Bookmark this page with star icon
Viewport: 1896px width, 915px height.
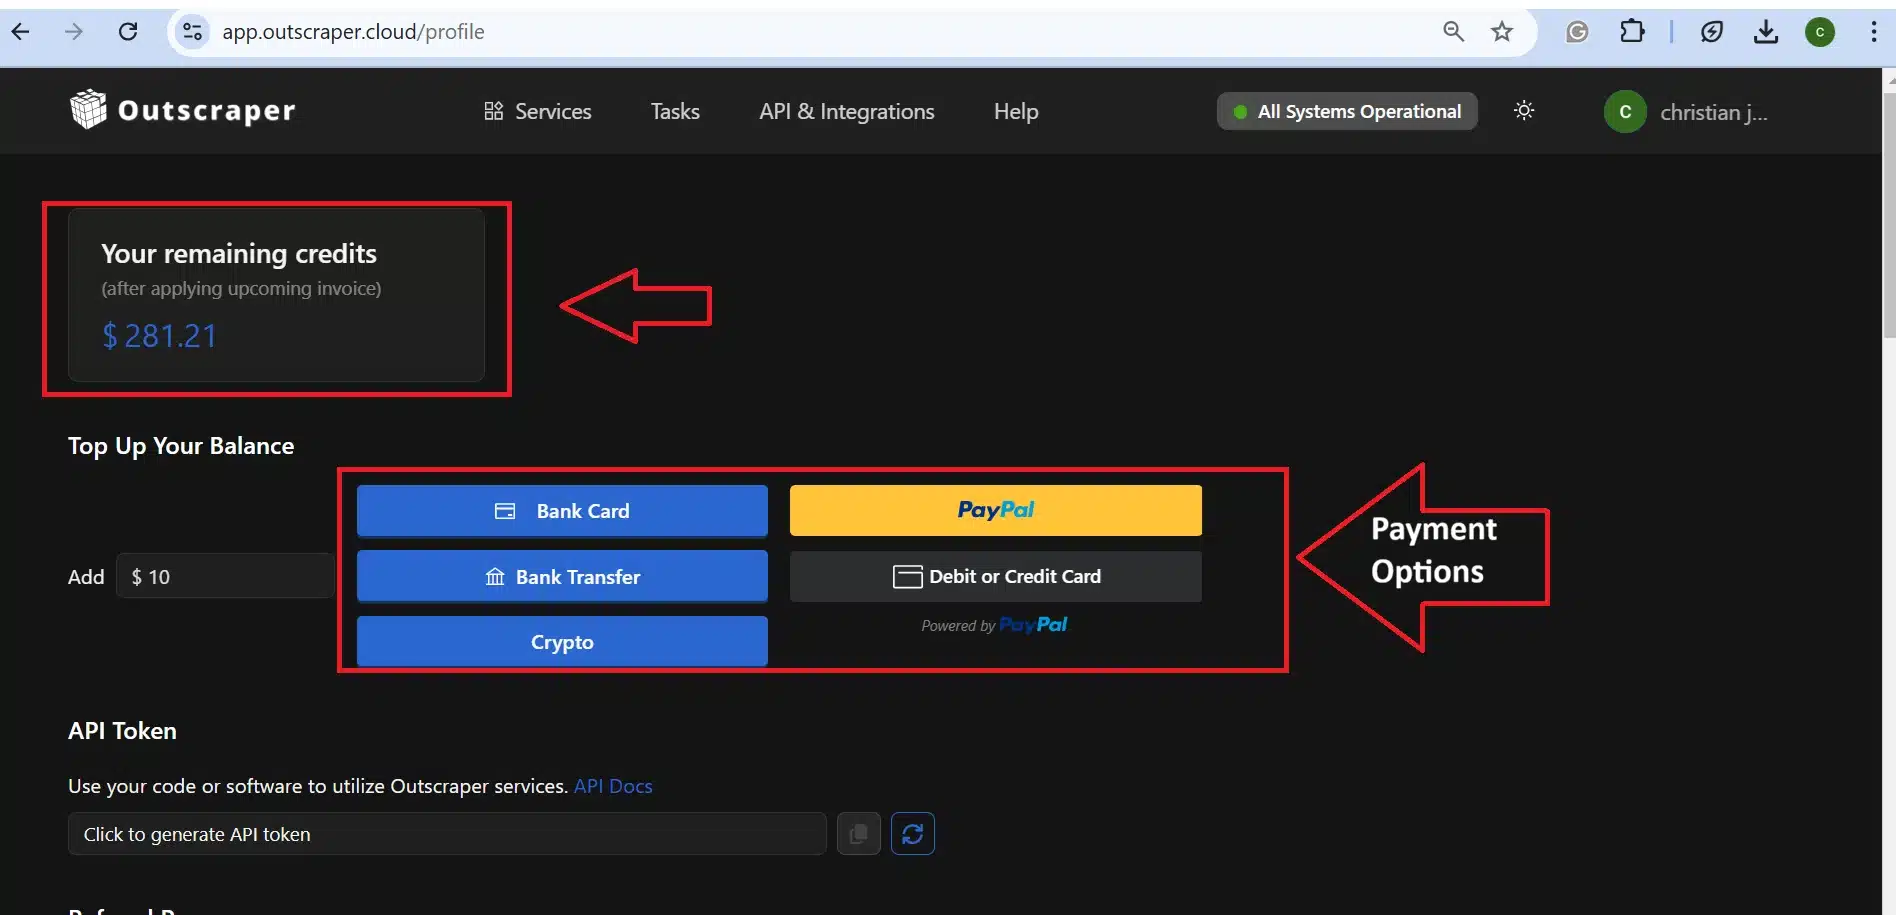(x=1501, y=32)
